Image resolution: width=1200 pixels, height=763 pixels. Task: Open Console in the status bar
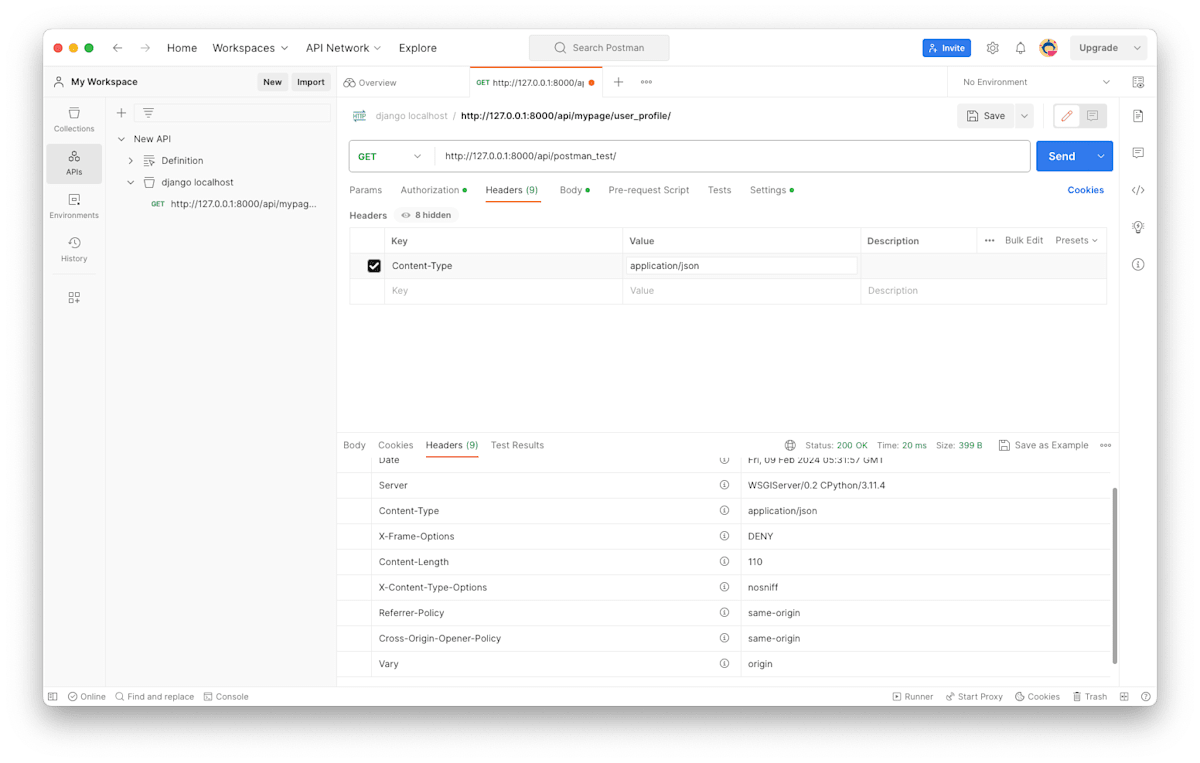pyautogui.click(x=226, y=697)
